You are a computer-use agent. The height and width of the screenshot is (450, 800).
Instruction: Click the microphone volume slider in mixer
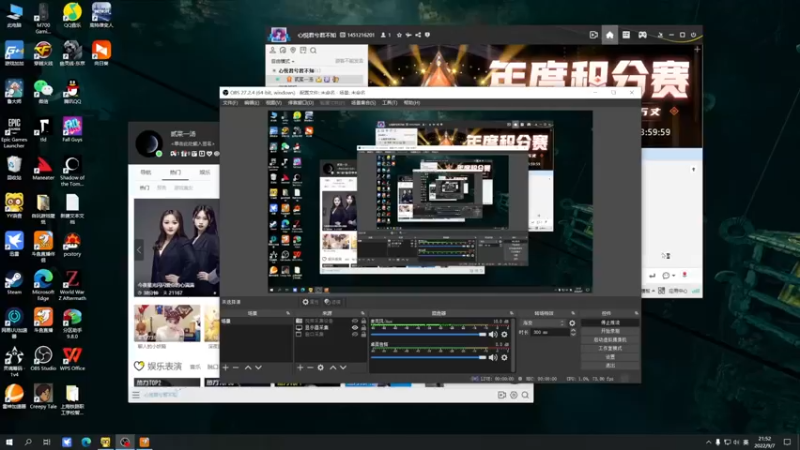click(x=429, y=335)
